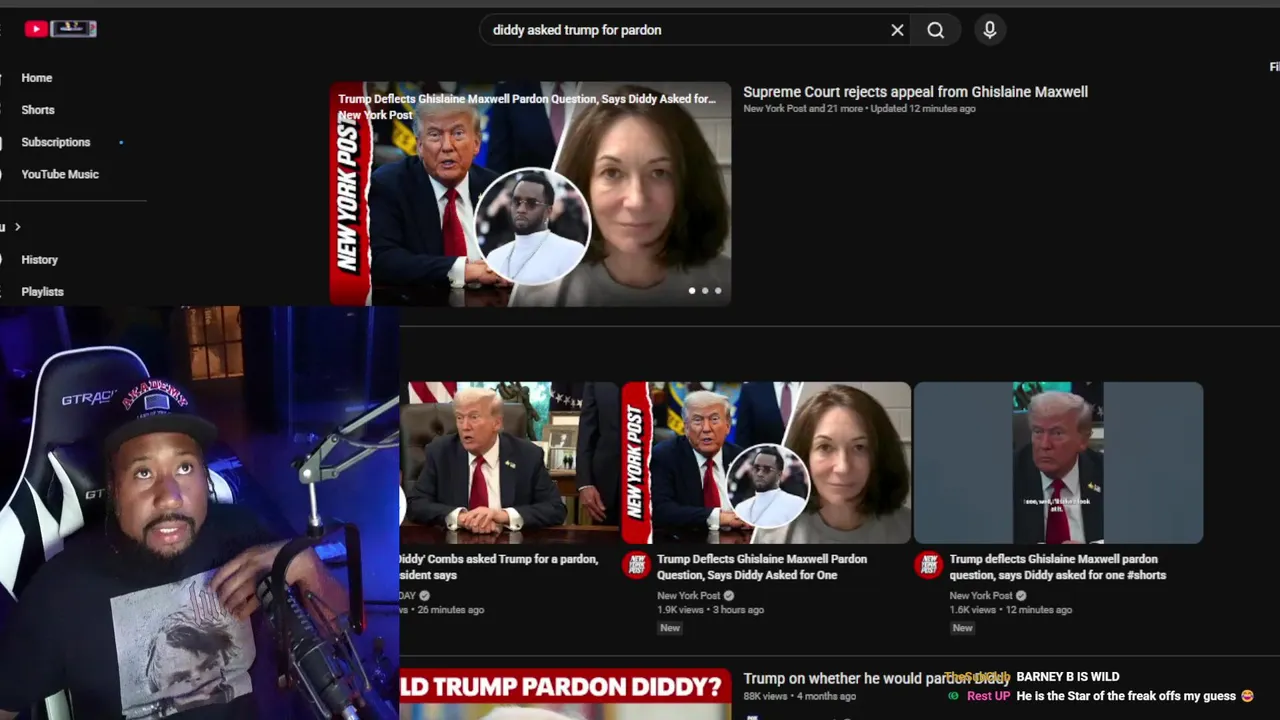Open 'Supreme Court rejects appeal from Ghislaine Maxwell'
1280x720 pixels.
click(x=915, y=92)
